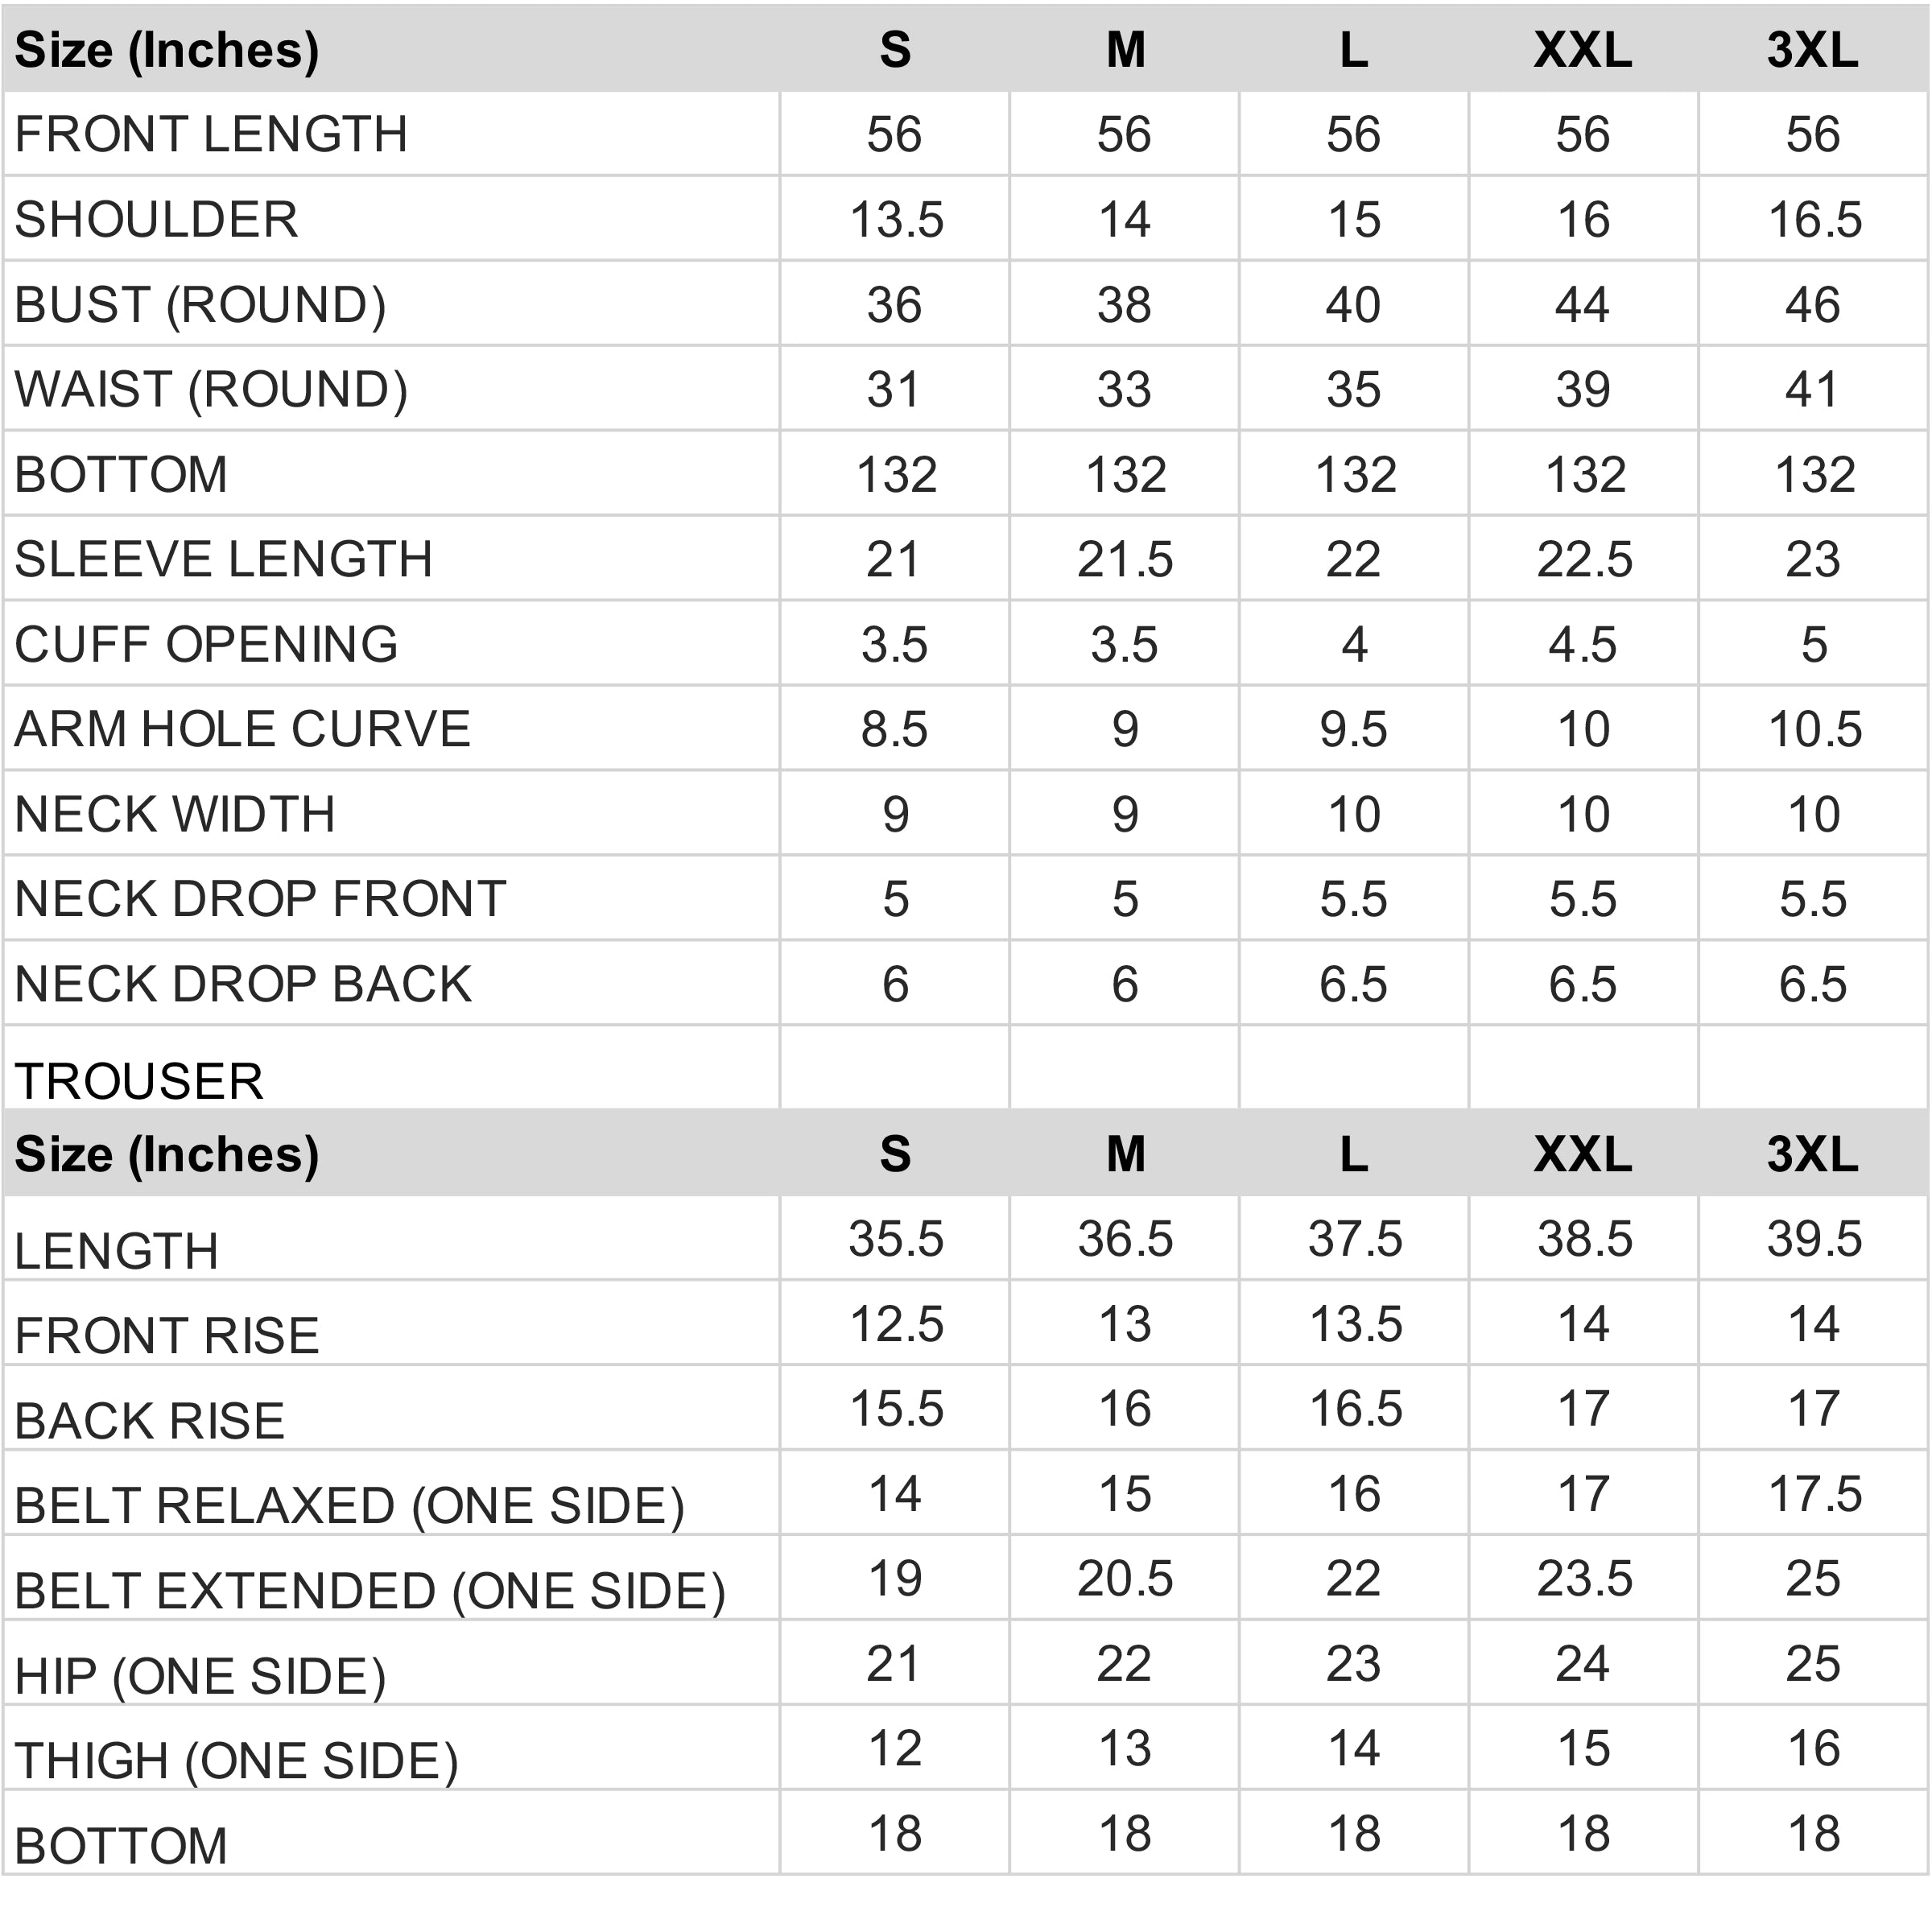Click the NECK WIDTH row label

[x=175, y=814]
